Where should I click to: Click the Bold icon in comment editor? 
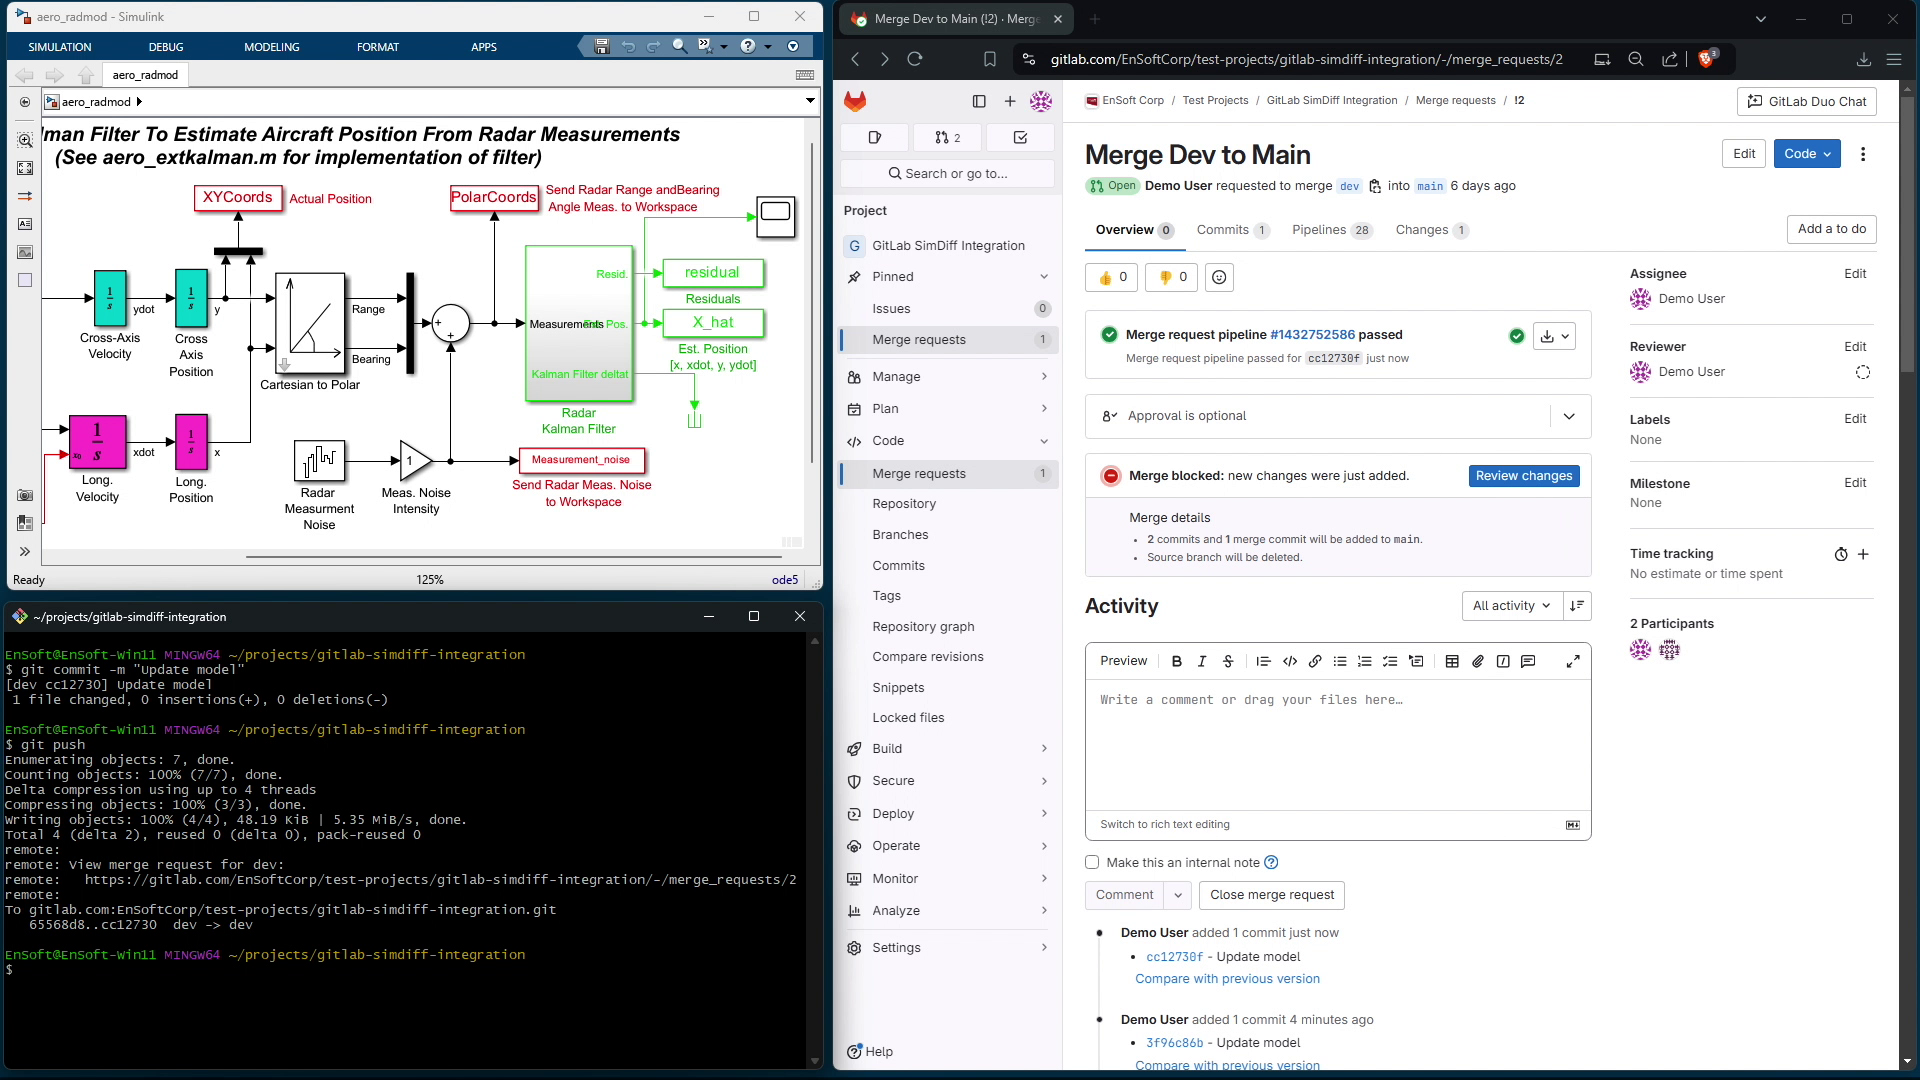tap(1177, 661)
